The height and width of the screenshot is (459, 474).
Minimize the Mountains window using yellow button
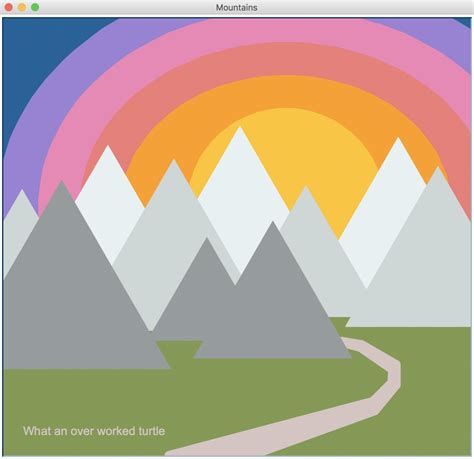(x=22, y=7)
